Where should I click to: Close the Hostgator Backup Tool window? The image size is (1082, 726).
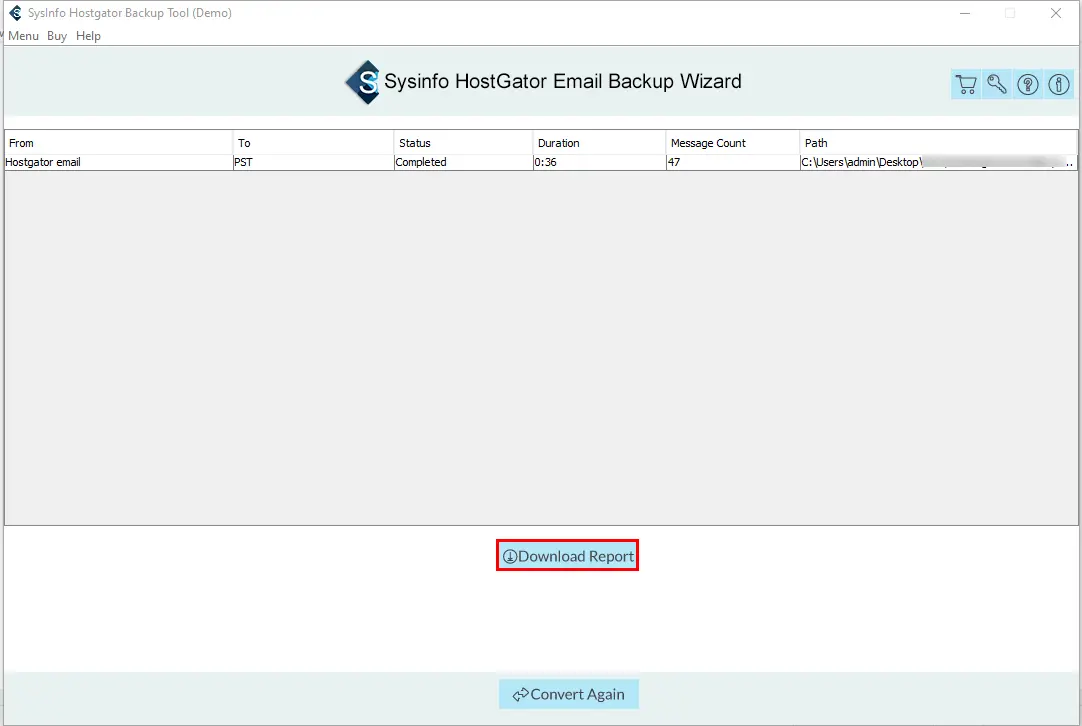click(1056, 13)
